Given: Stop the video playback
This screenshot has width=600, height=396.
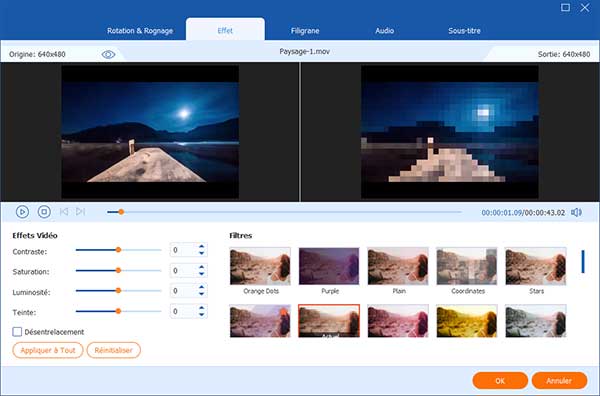Looking at the screenshot, I should click(x=44, y=212).
